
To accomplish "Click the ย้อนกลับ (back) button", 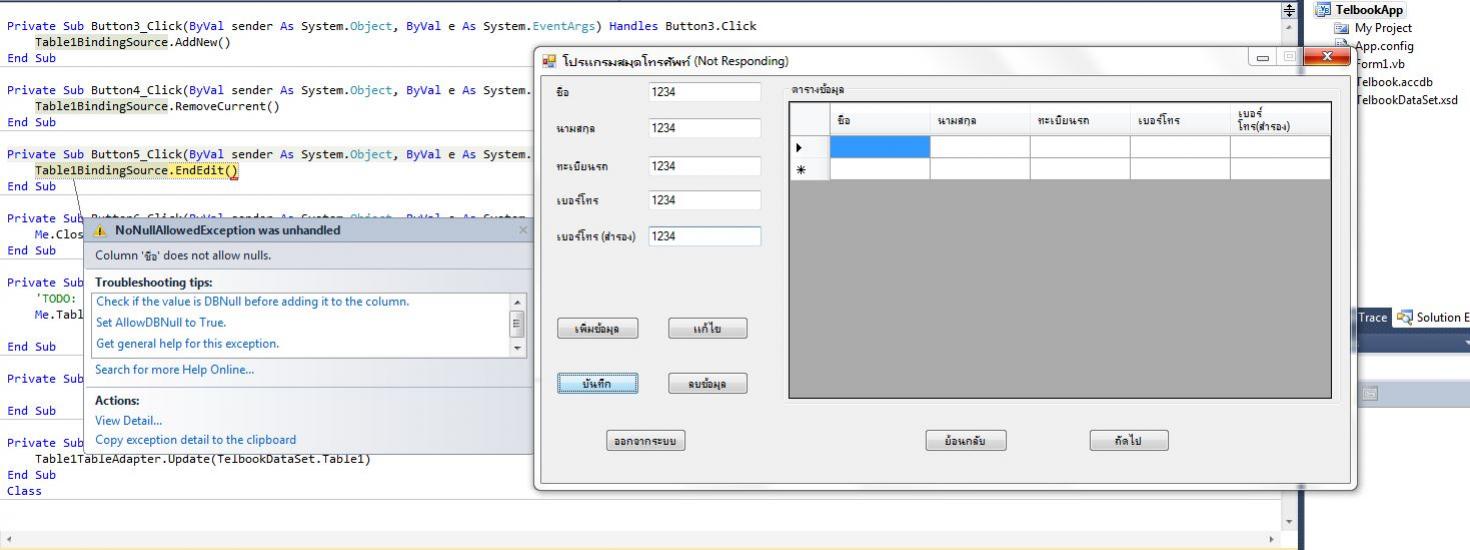I will [x=966, y=441].
